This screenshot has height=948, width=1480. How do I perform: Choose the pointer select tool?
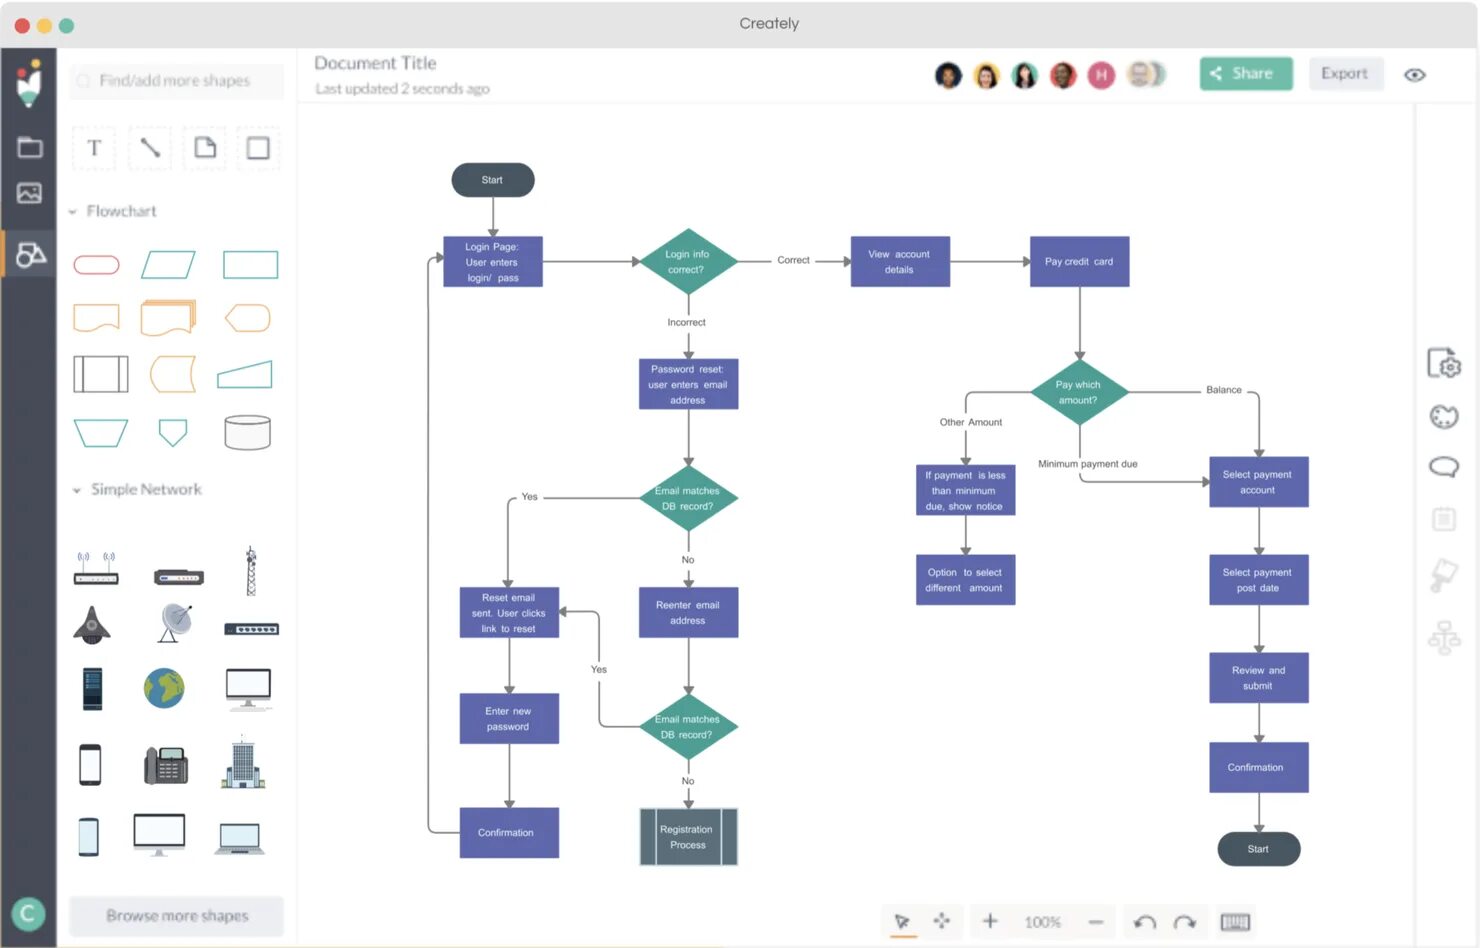click(x=902, y=921)
